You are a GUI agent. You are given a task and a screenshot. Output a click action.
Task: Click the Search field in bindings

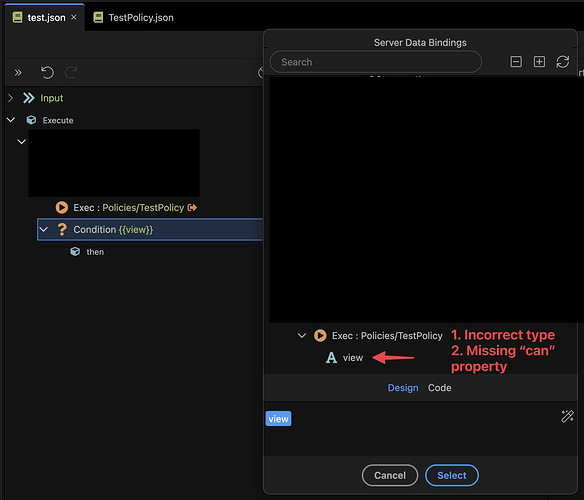(x=375, y=62)
